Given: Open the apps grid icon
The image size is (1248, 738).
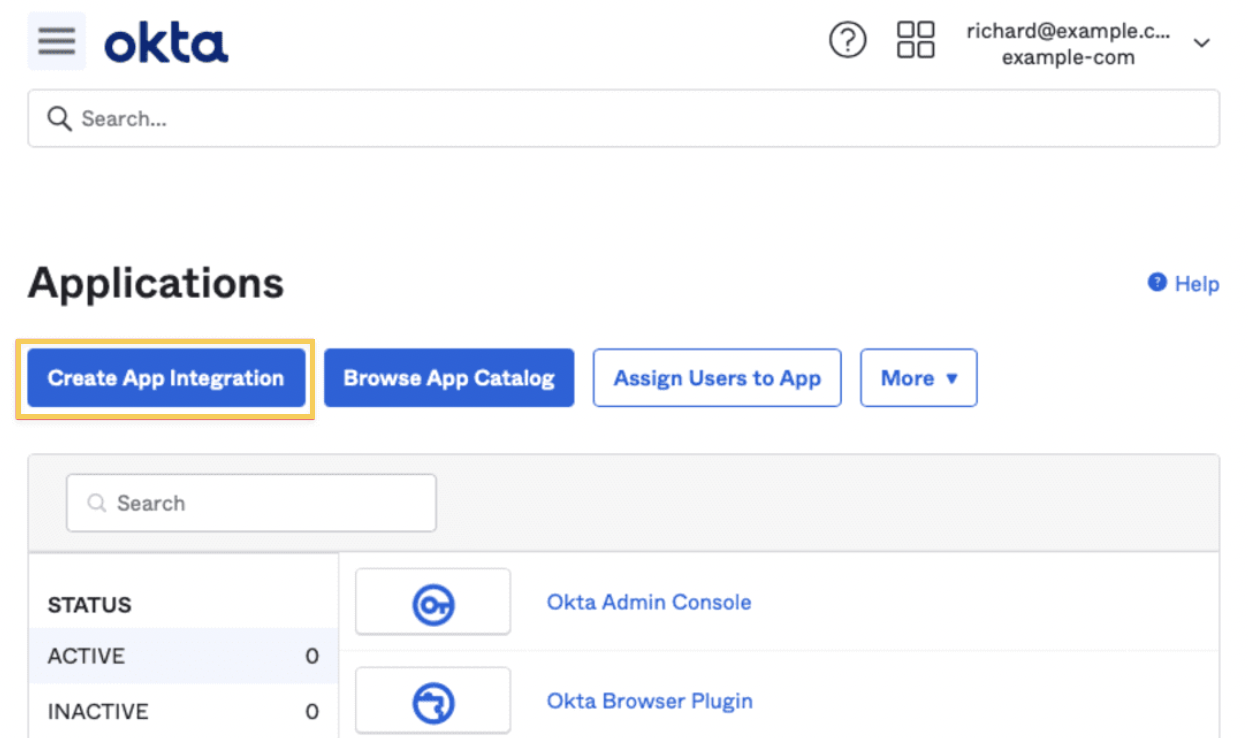Looking at the screenshot, I should pos(915,40).
